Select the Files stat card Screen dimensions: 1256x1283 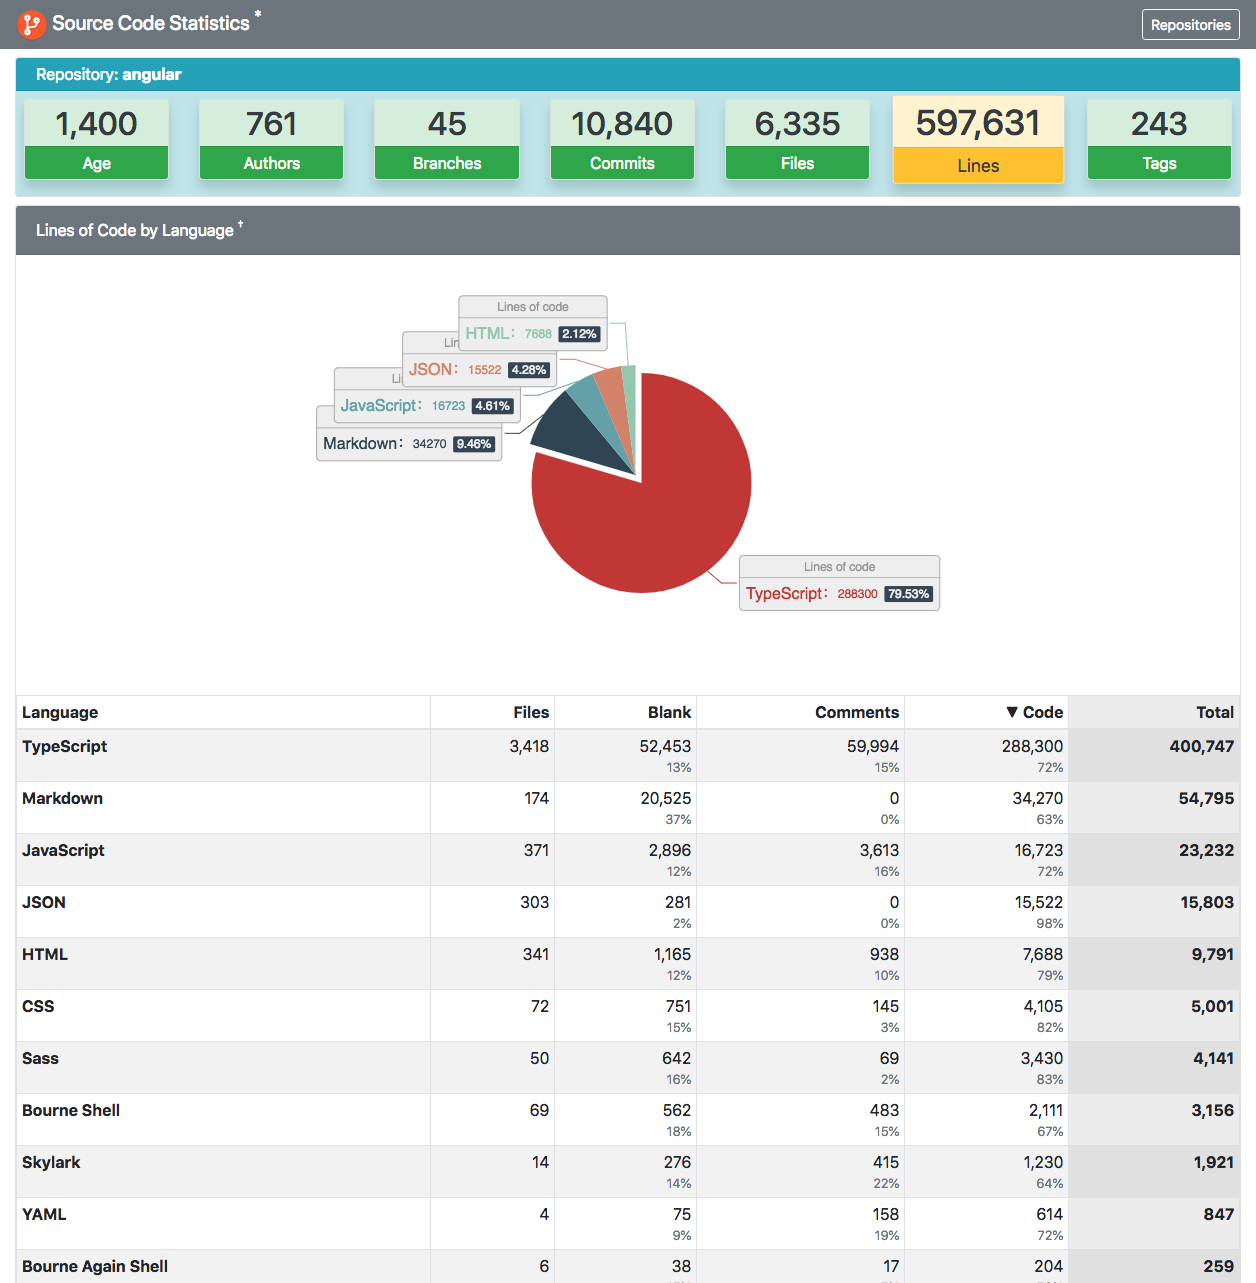click(797, 139)
